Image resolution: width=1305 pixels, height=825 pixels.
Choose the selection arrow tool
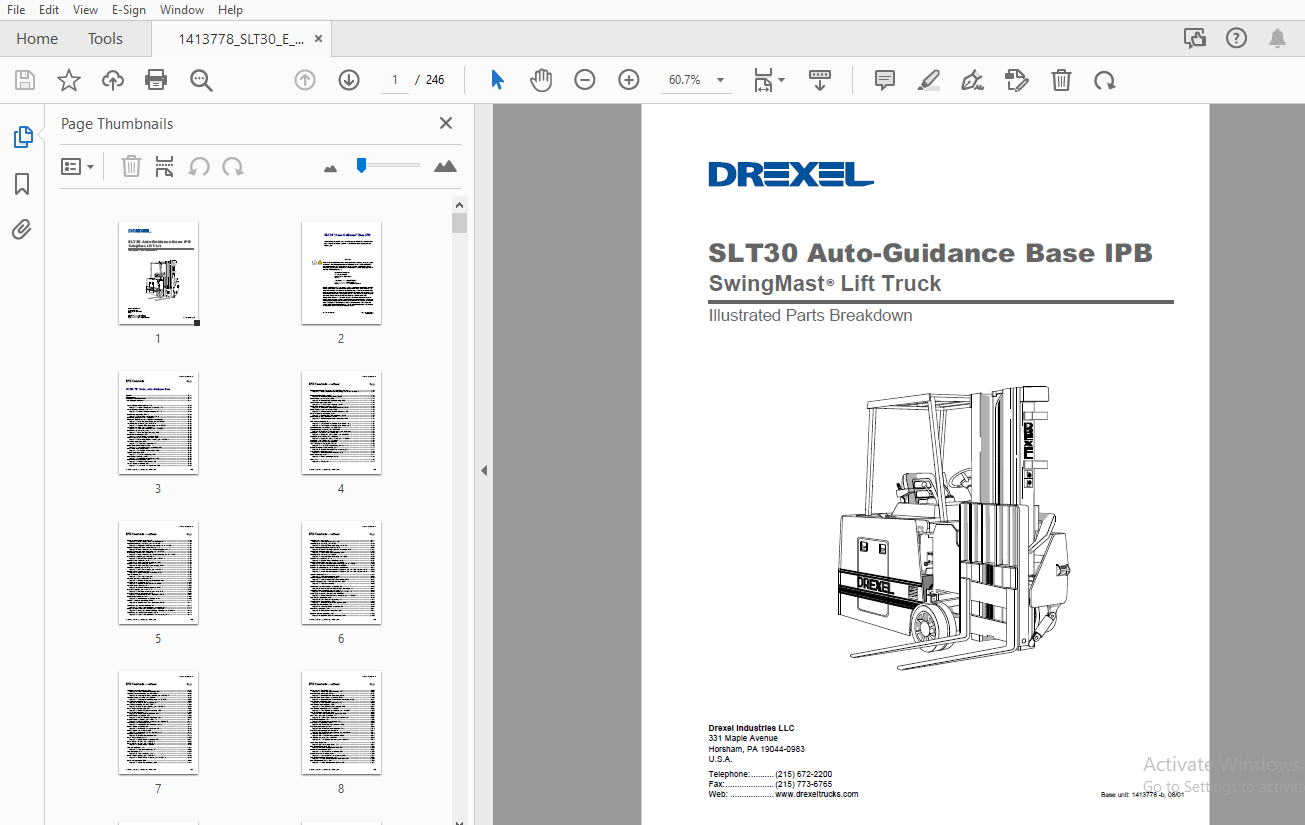point(497,80)
